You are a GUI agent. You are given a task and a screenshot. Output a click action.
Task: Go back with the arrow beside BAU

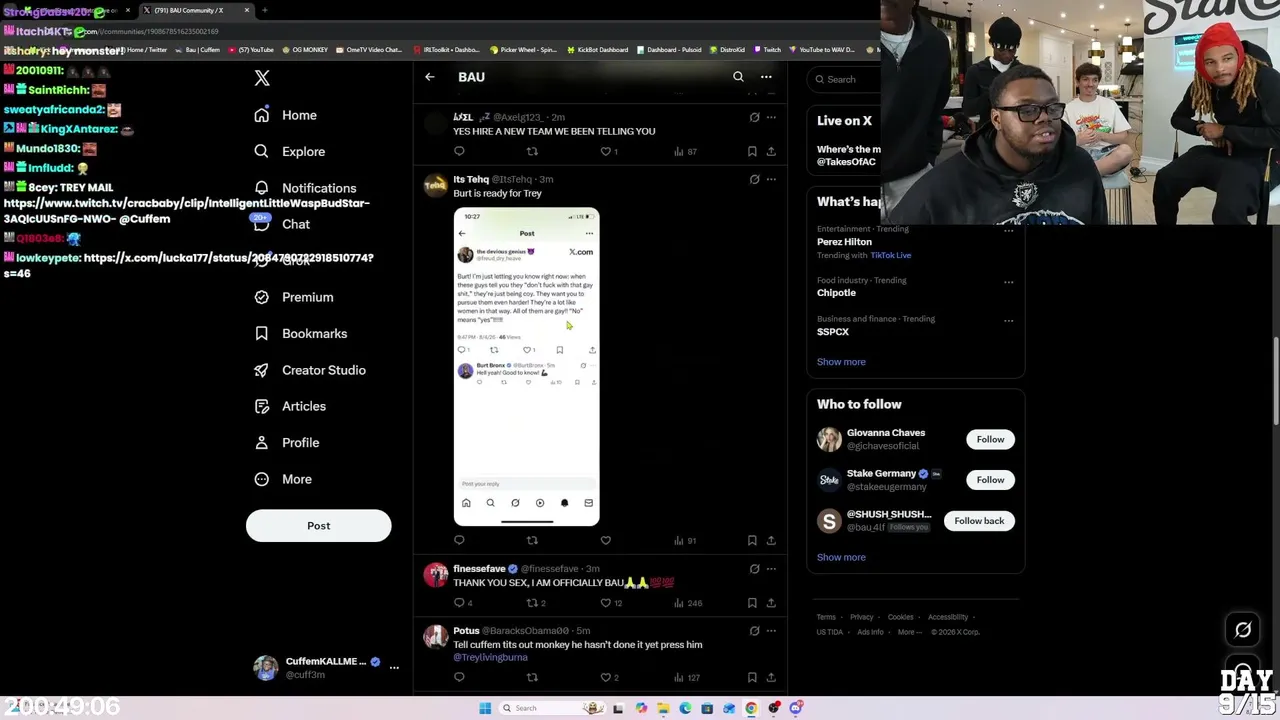click(x=430, y=77)
